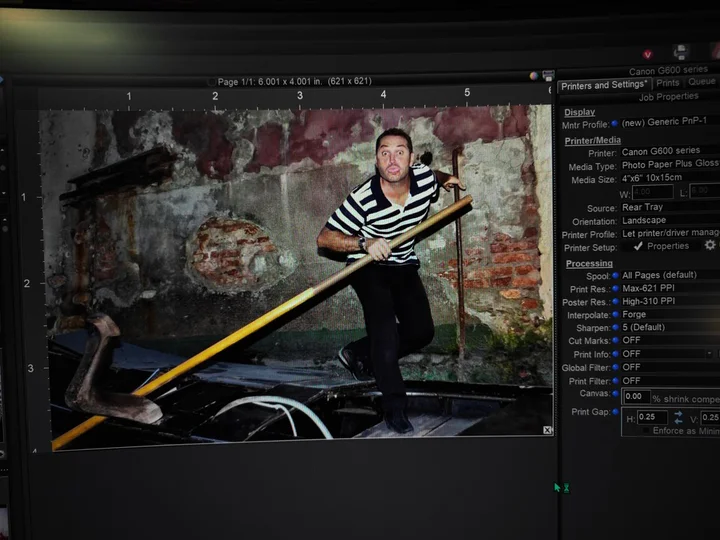Open the Interpolate dropdown showing Forge

click(669, 315)
